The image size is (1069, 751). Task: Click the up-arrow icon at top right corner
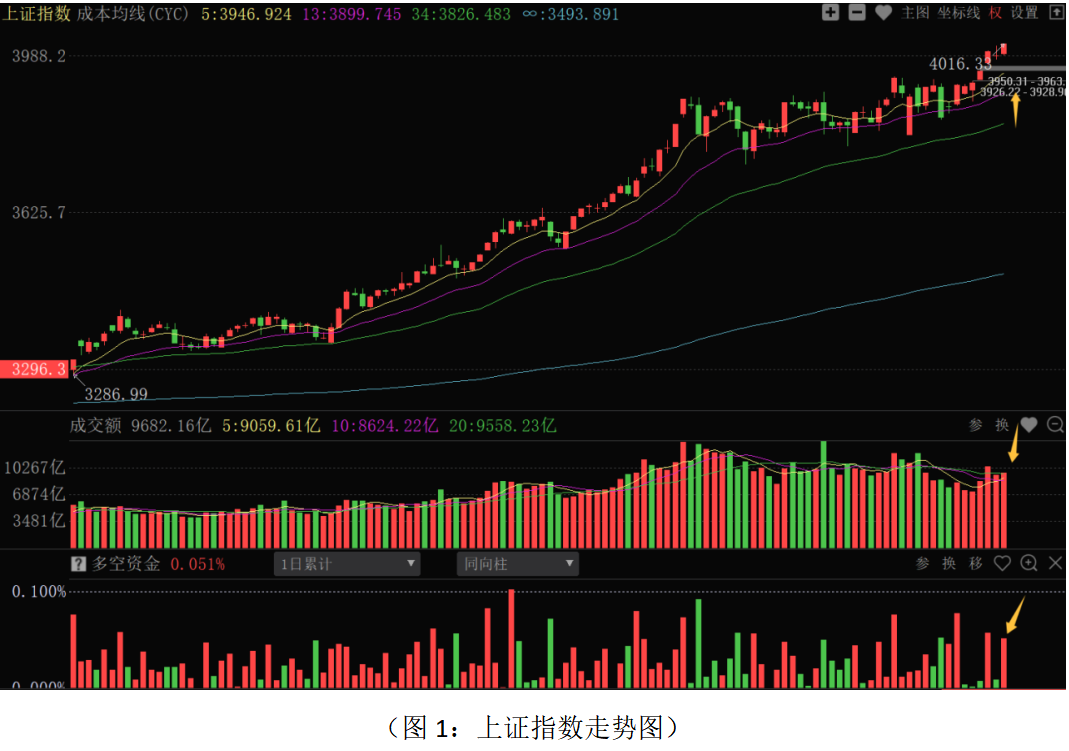point(1056,13)
